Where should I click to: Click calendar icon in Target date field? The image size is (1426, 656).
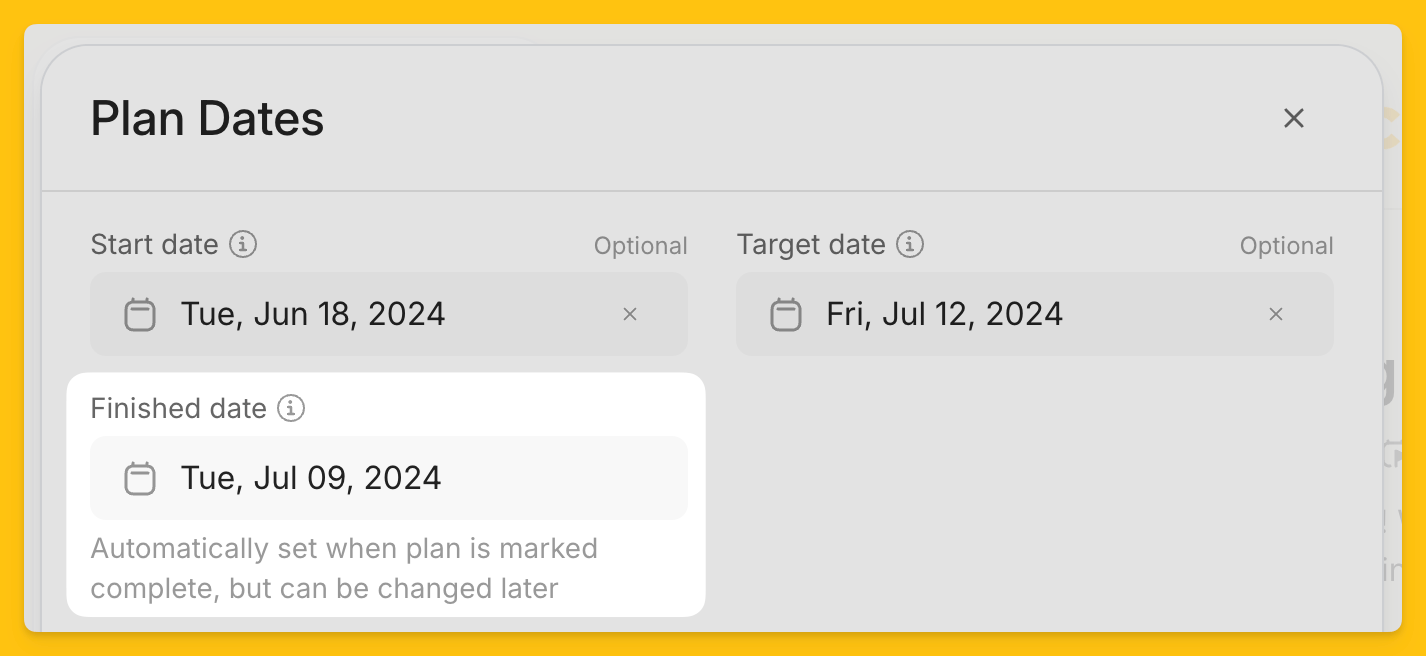(786, 314)
